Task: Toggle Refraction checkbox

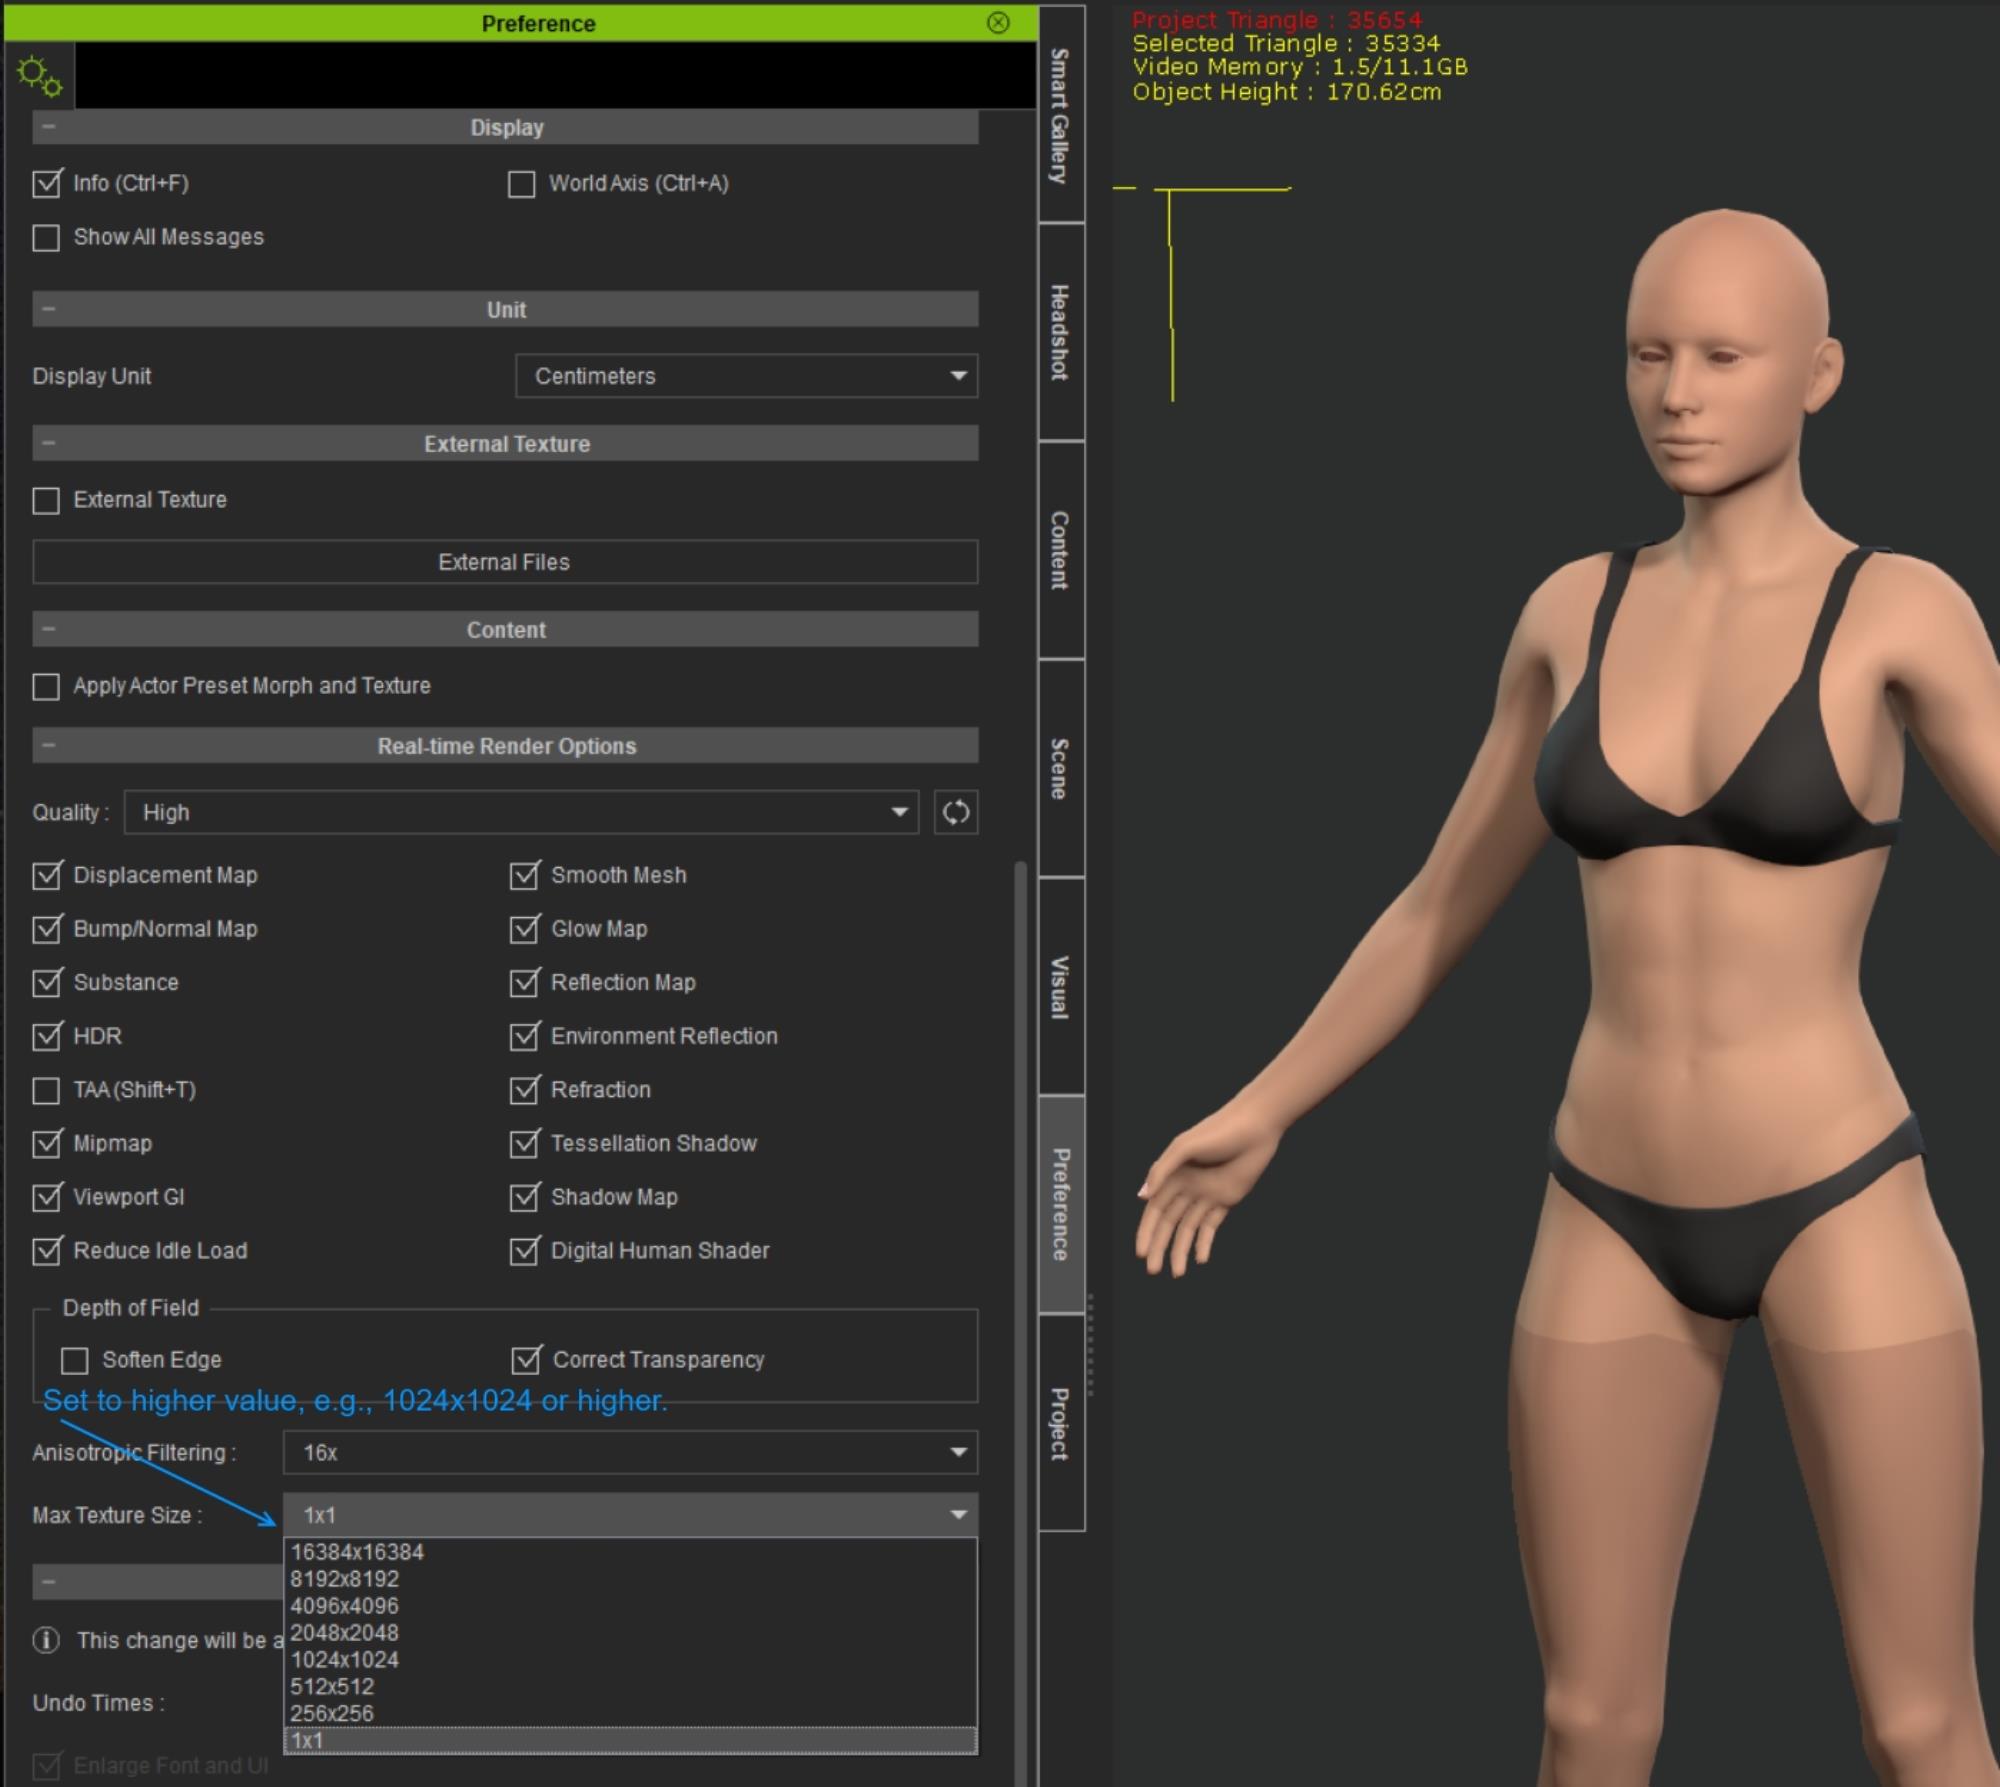Action: (x=524, y=1090)
